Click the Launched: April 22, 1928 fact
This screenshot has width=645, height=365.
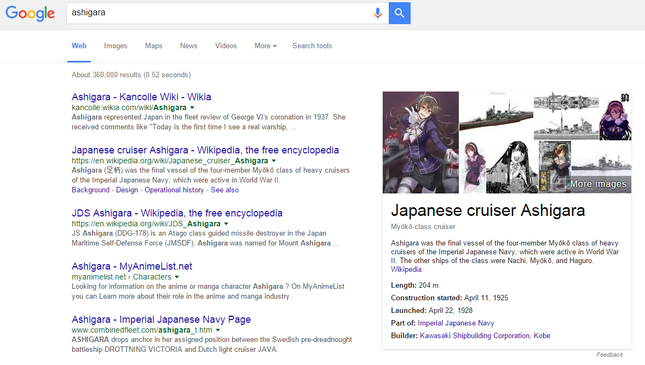point(432,311)
